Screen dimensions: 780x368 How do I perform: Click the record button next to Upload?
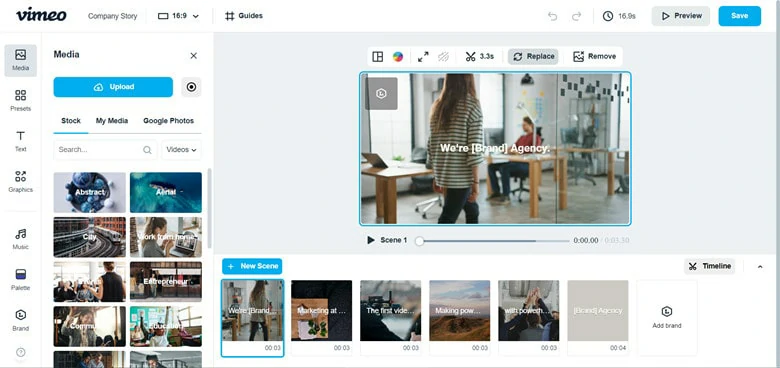[192, 87]
